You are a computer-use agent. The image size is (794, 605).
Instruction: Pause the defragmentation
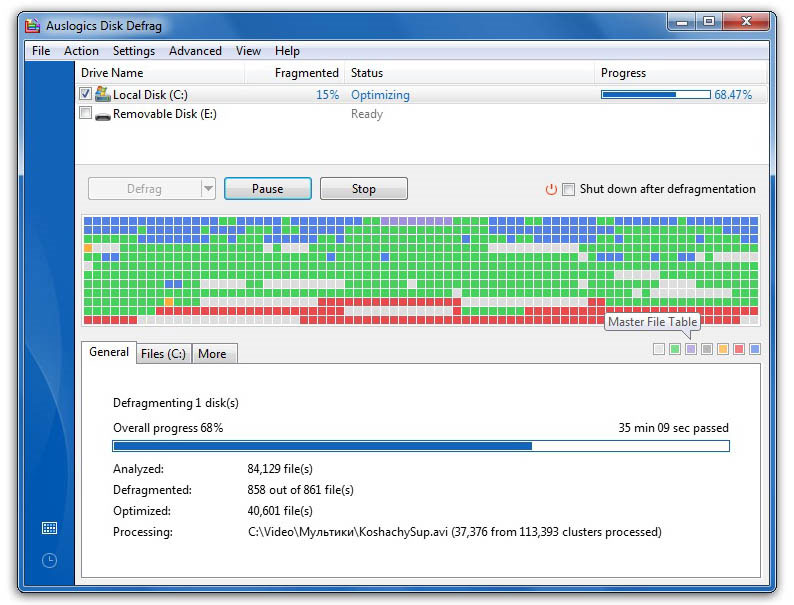tap(267, 189)
